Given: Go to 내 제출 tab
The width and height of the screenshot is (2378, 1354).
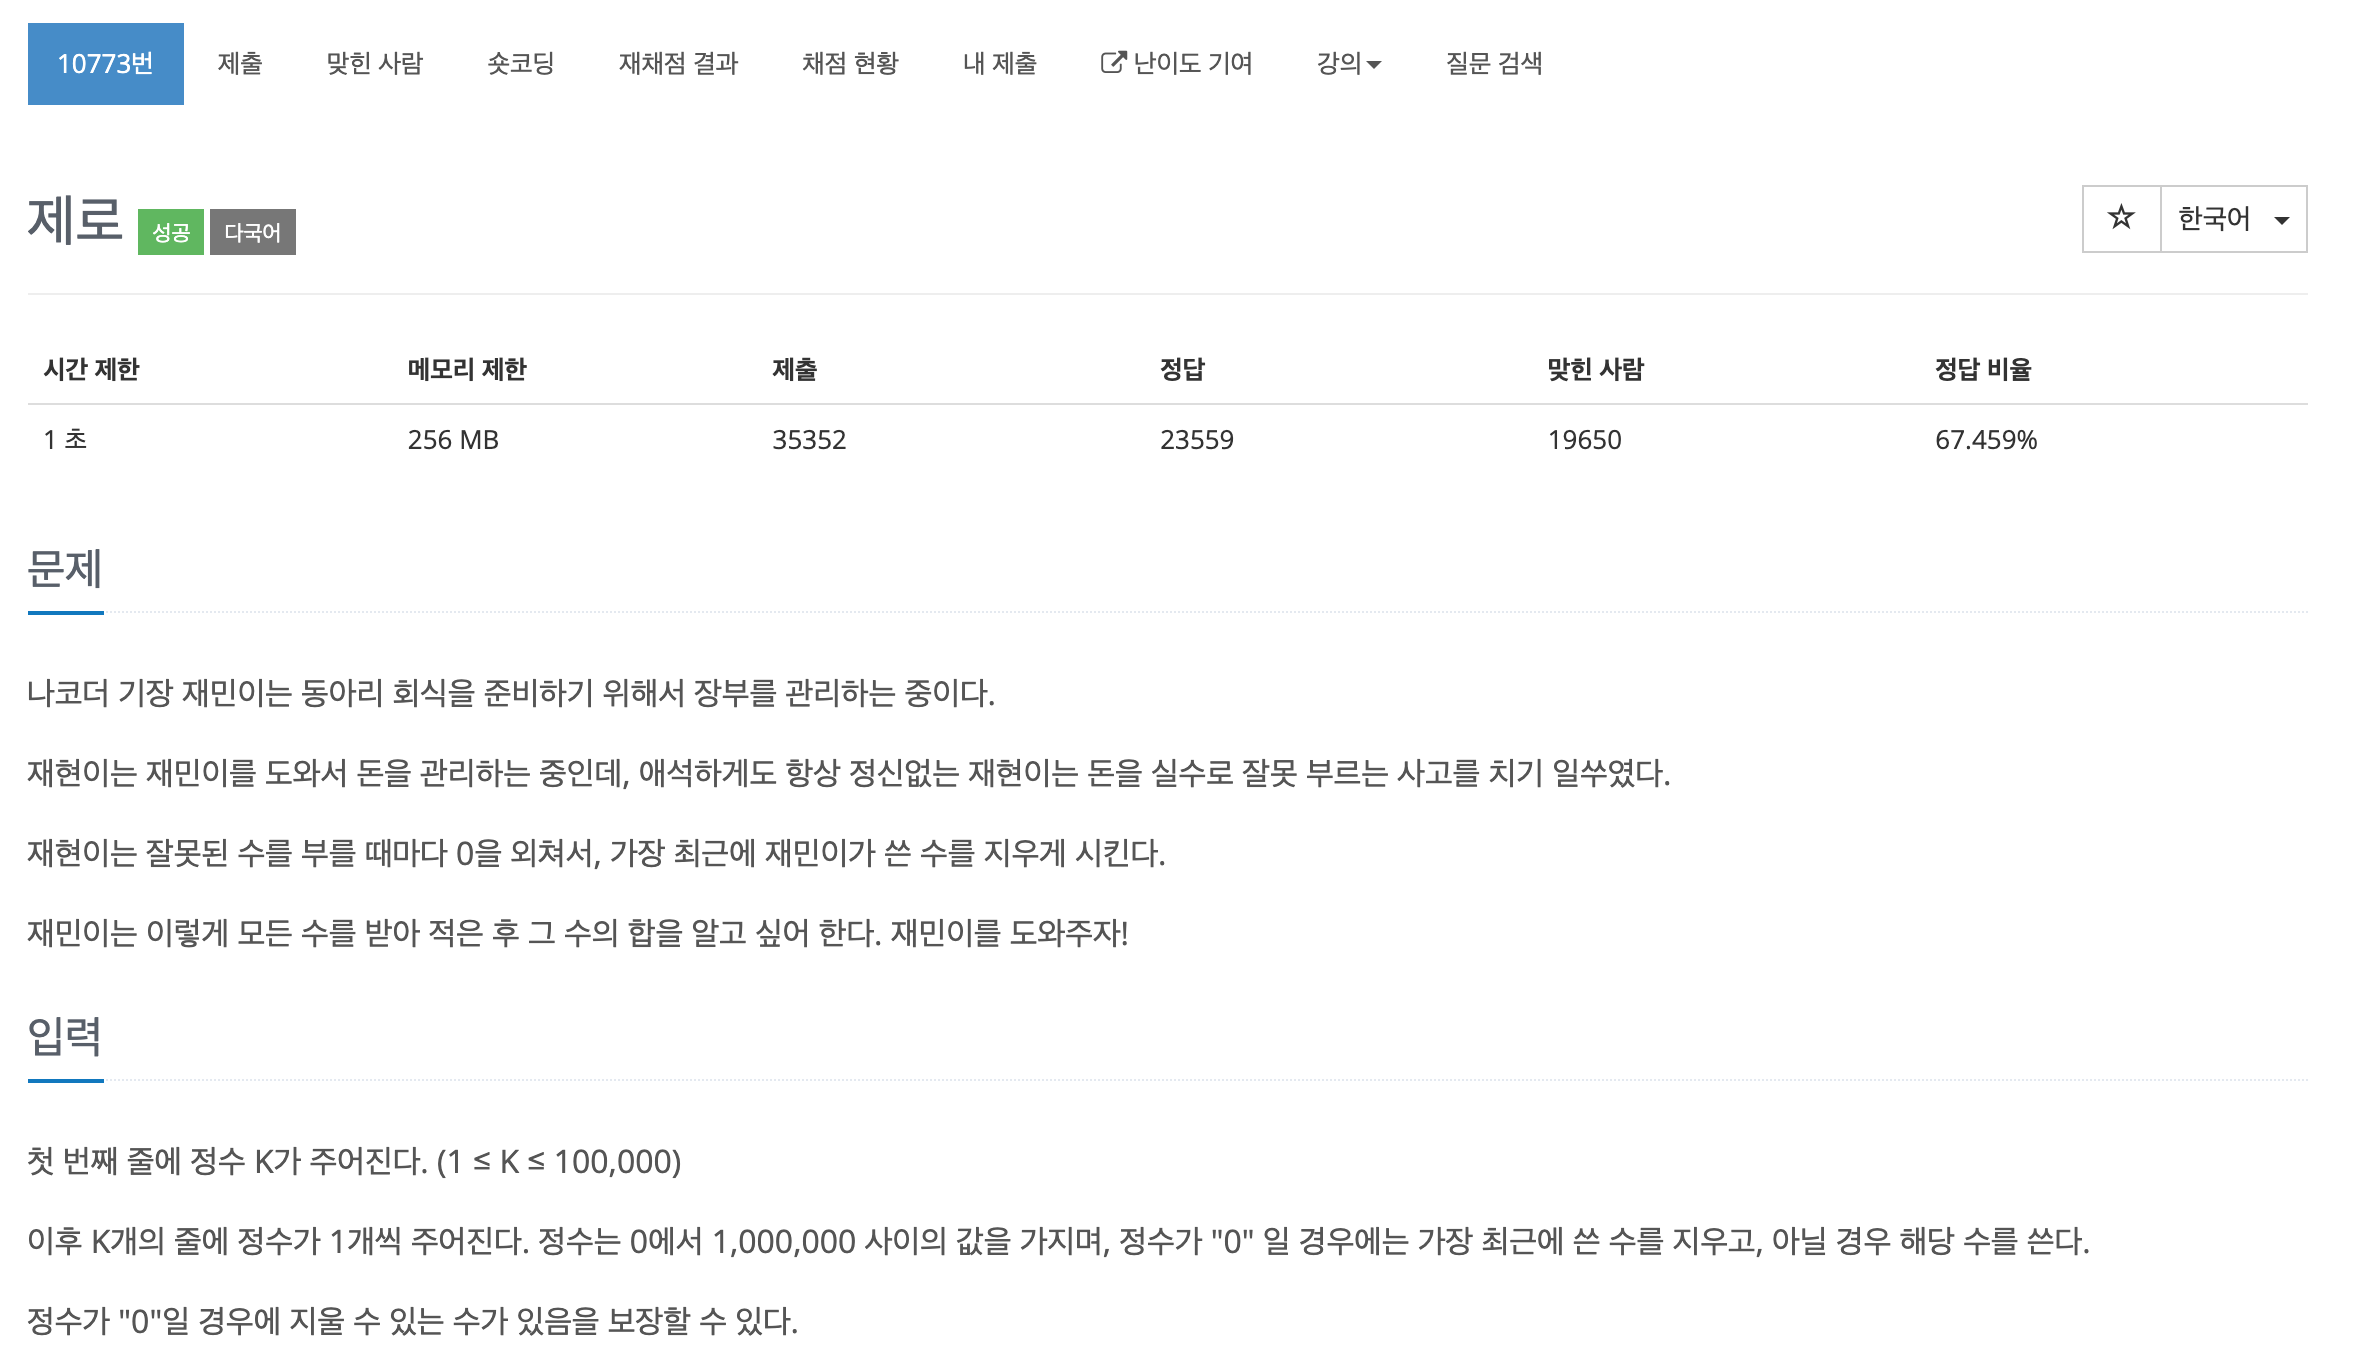Looking at the screenshot, I should pos(999,64).
